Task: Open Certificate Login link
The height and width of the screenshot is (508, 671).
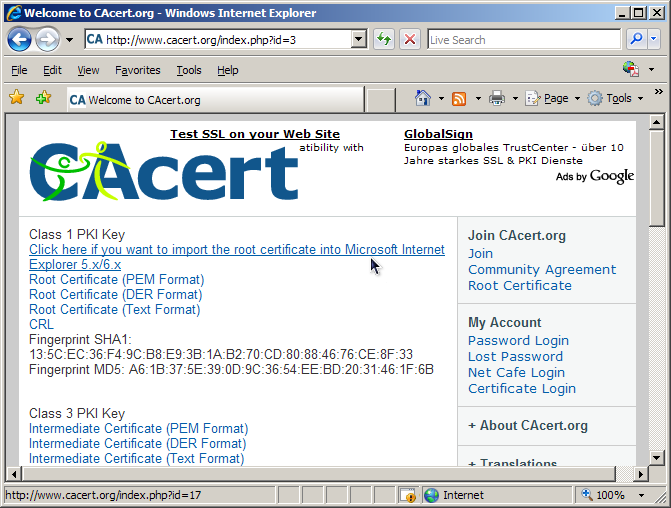Action: coord(522,389)
